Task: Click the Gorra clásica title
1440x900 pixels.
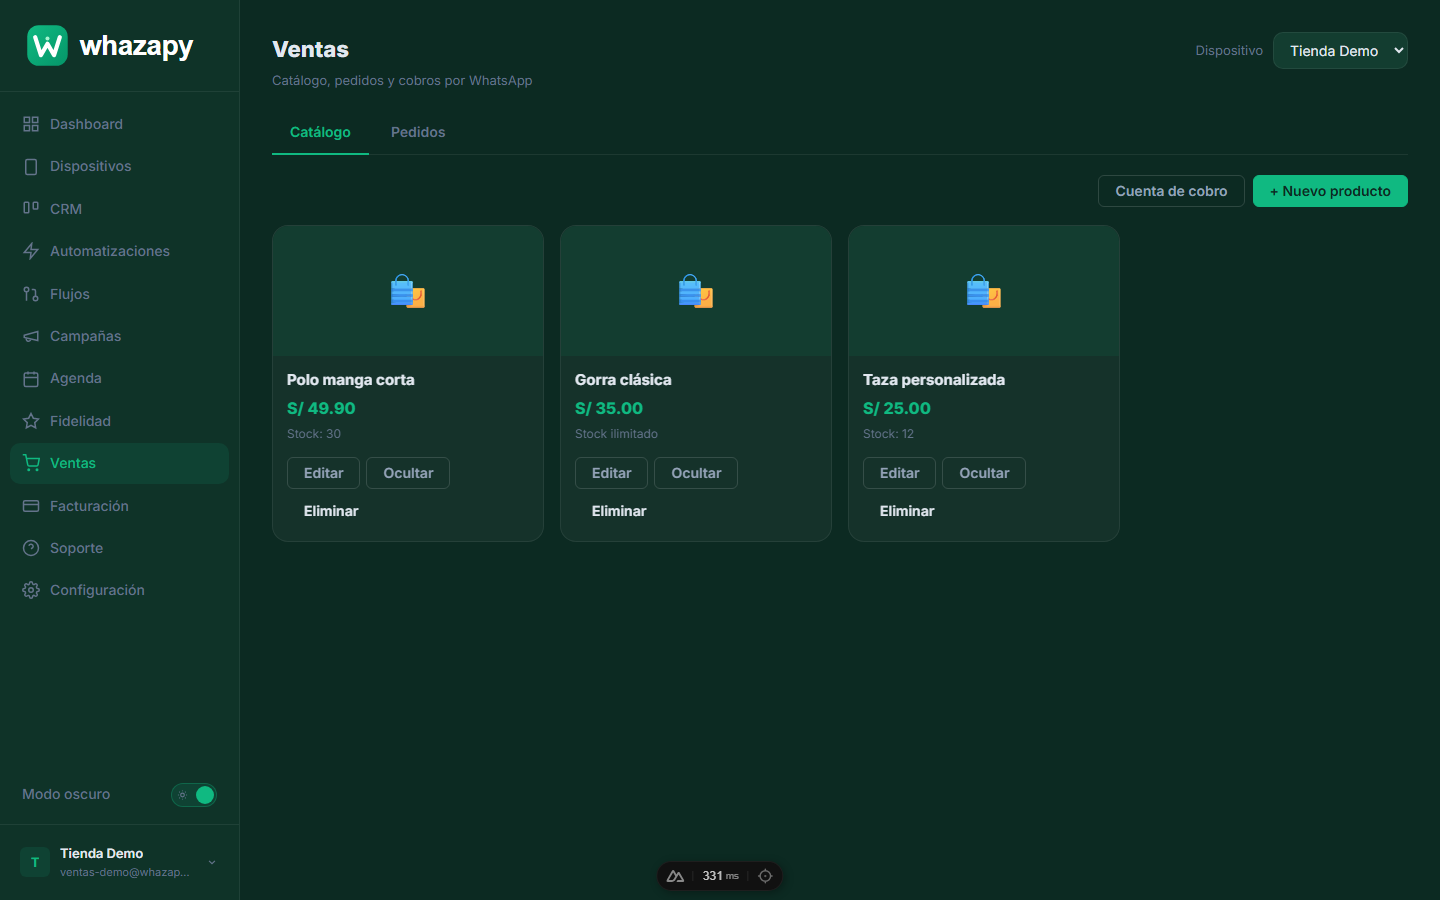Action: click(x=623, y=380)
